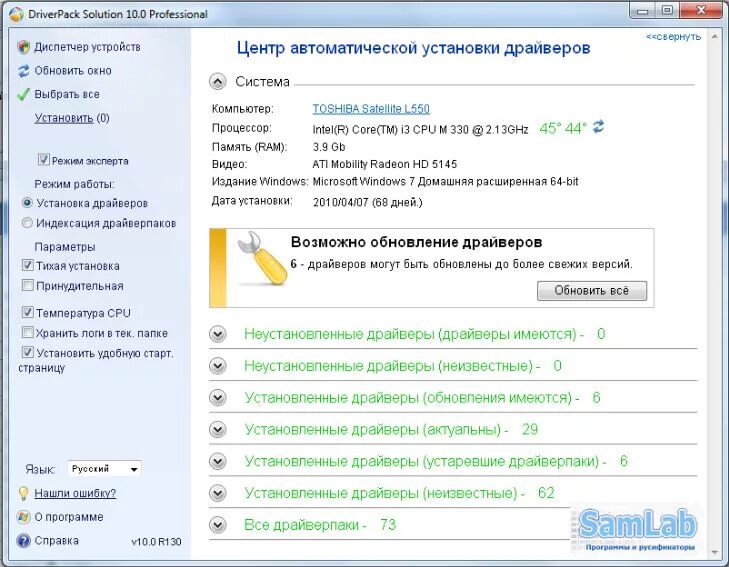Screen dimensions: 729x567
Task: Expand Установленные драйверы (актуальны) section
Action: click(218, 429)
